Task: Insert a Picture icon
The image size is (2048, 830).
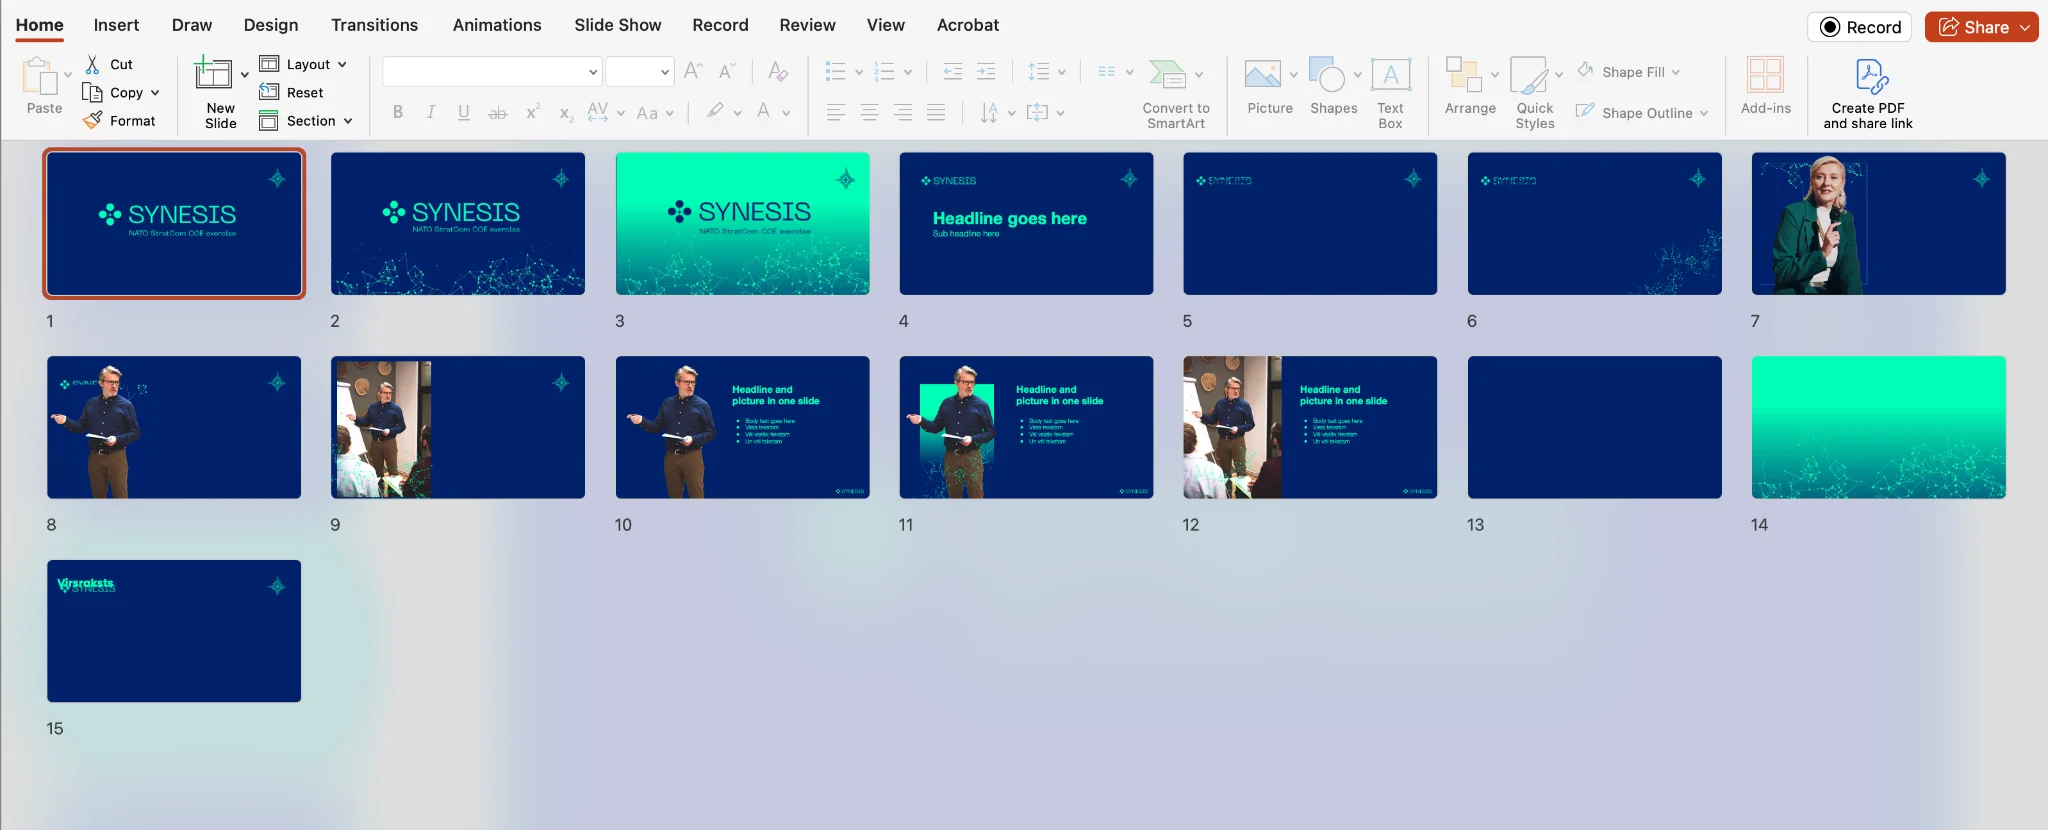Action: (1262, 74)
